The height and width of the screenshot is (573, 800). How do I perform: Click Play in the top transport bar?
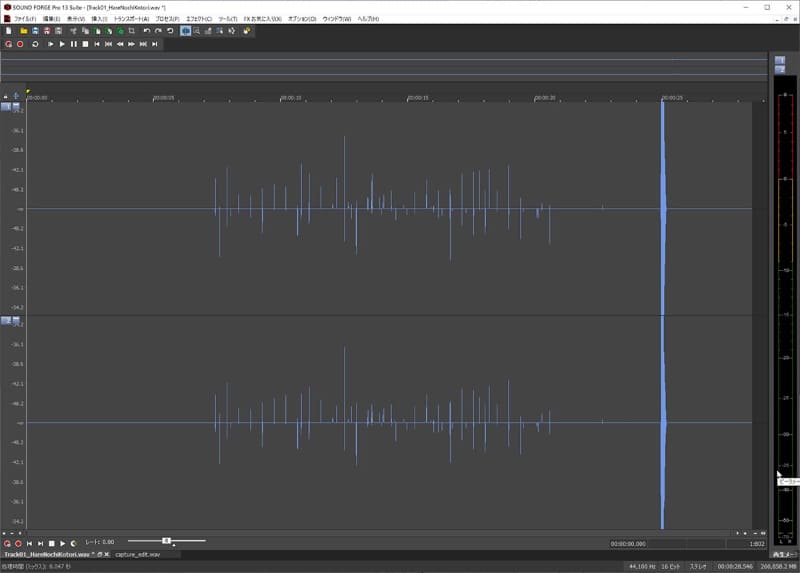tap(62, 44)
